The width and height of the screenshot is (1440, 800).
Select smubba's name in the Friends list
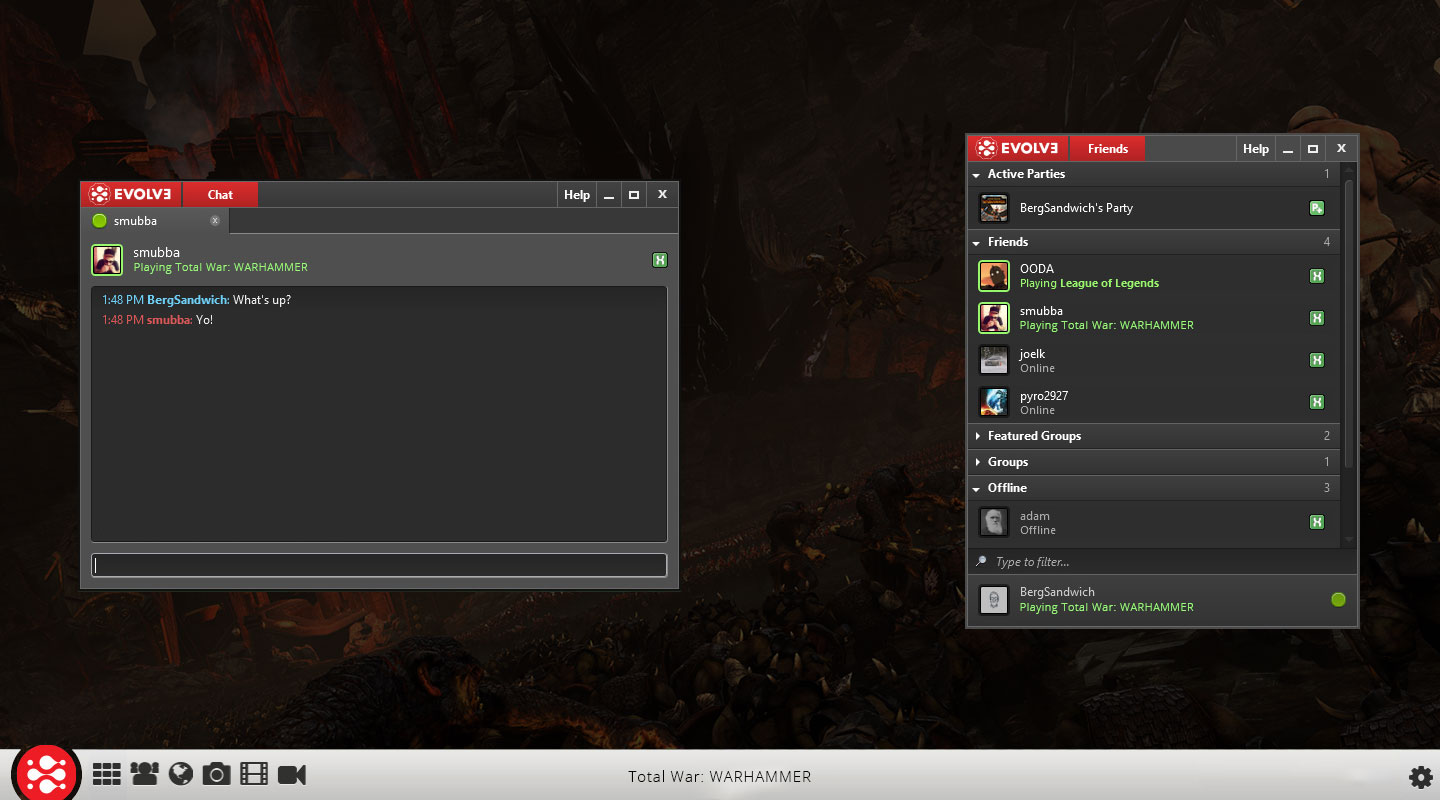1041,311
